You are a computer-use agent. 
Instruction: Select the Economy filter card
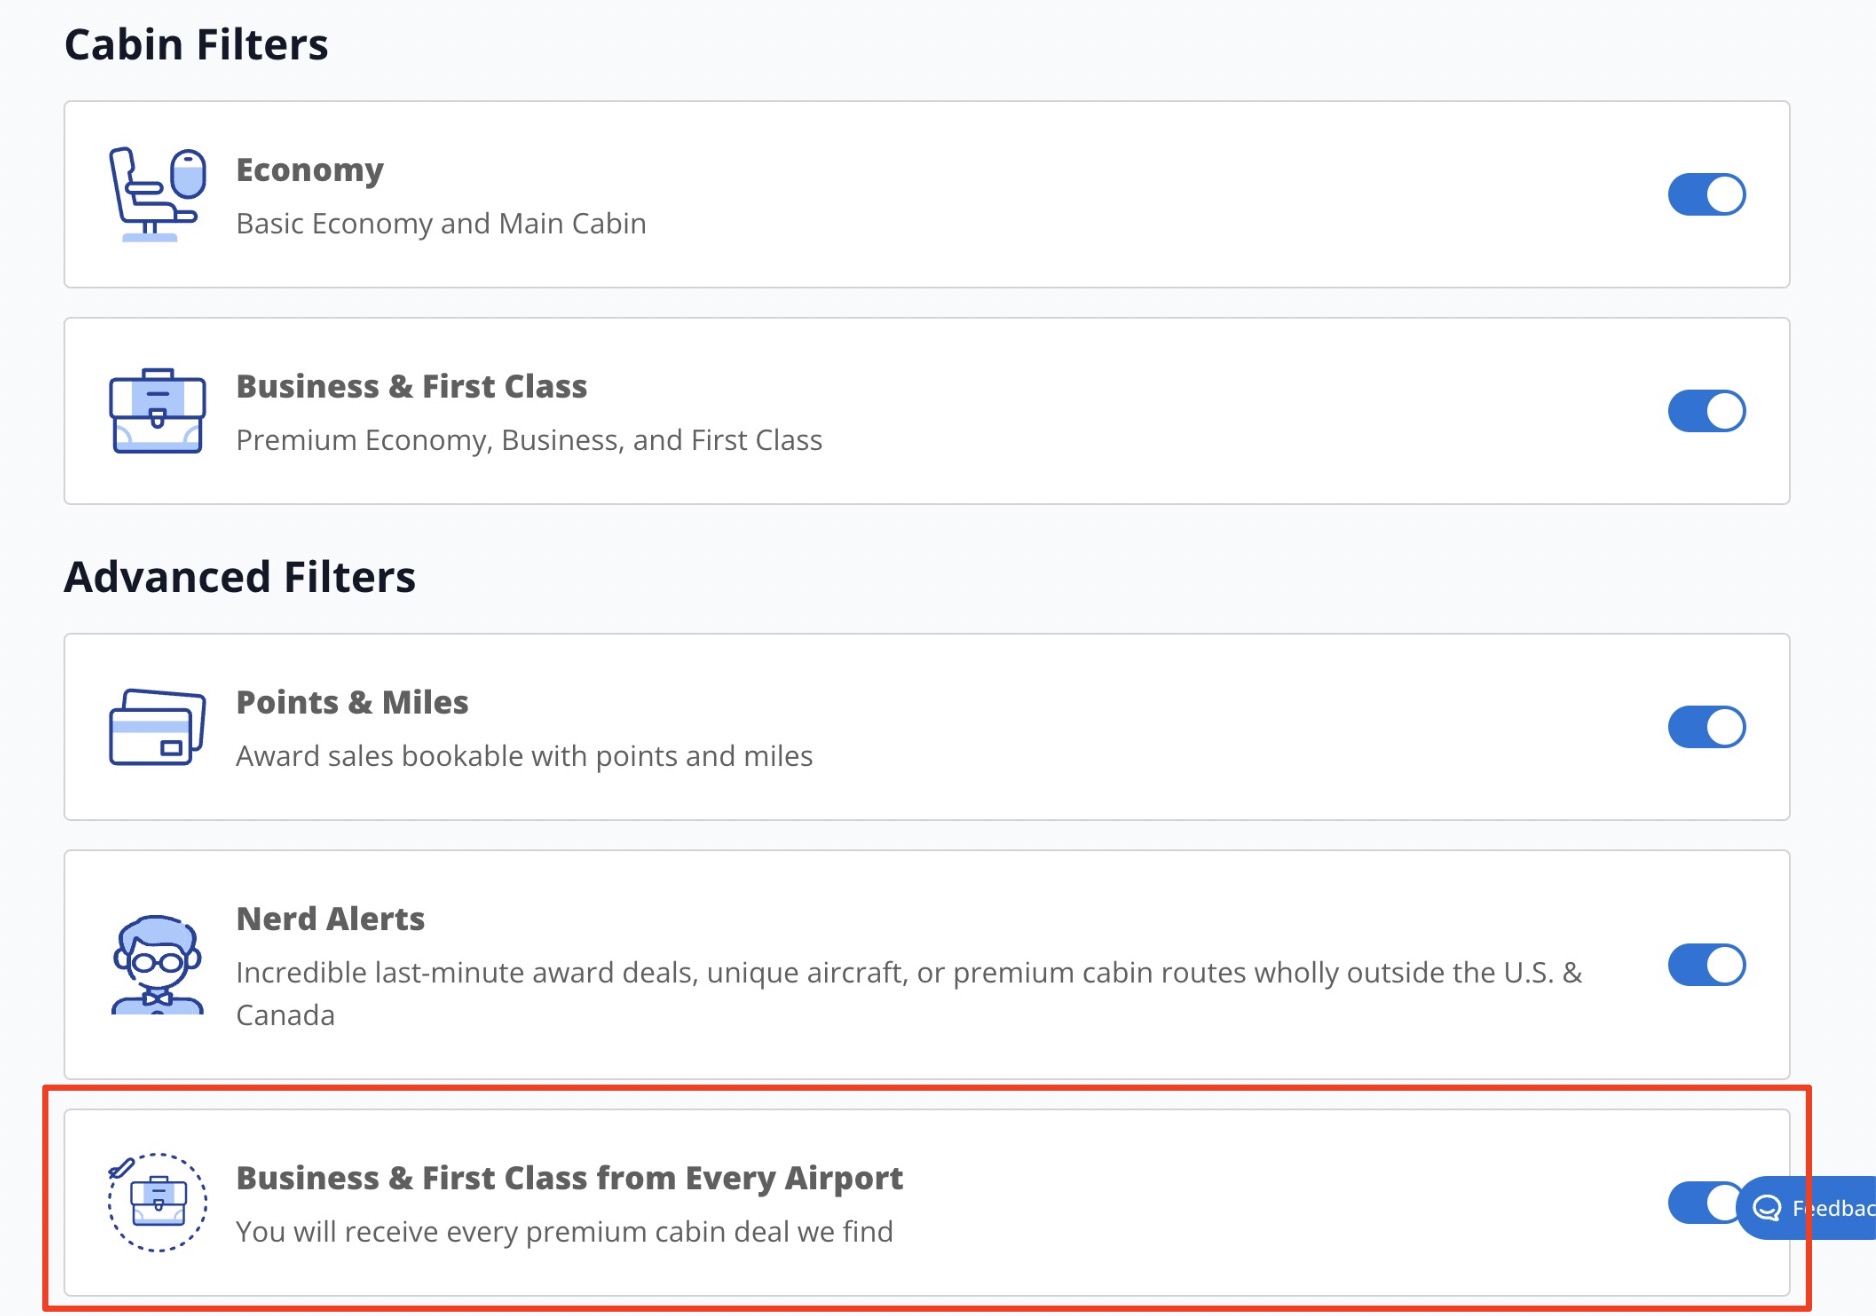(x=900, y=193)
